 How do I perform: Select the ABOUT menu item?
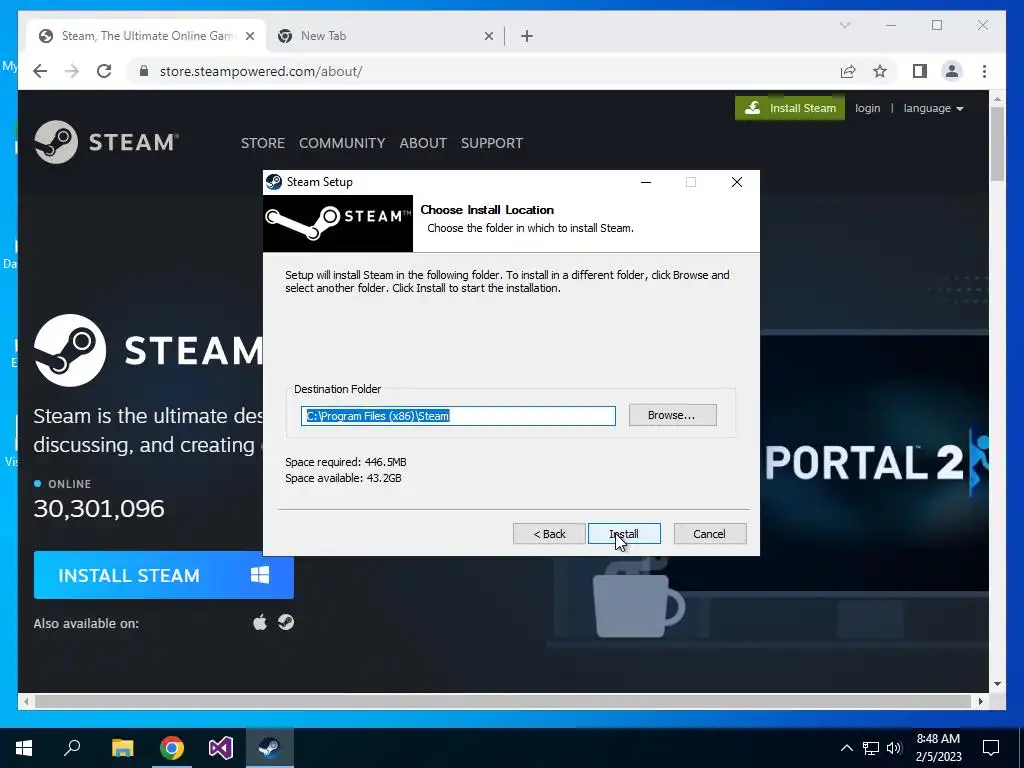click(x=423, y=143)
